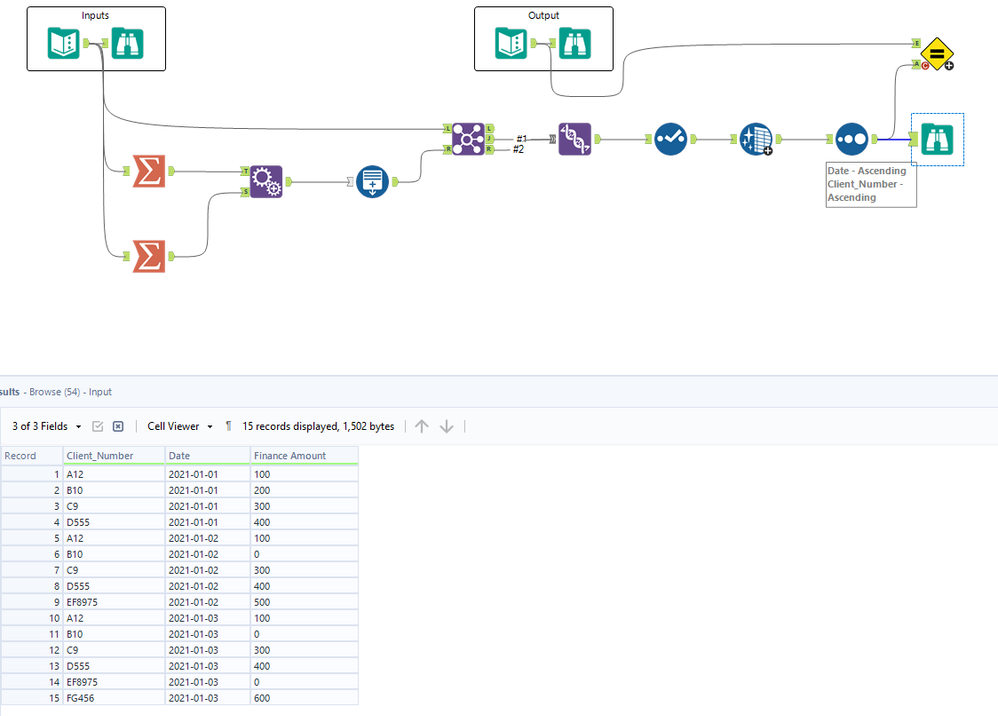Click the up arrow navigation button in Results toolbar
Viewport: 998px width, 716px height.
pyautogui.click(x=421, y=426)
